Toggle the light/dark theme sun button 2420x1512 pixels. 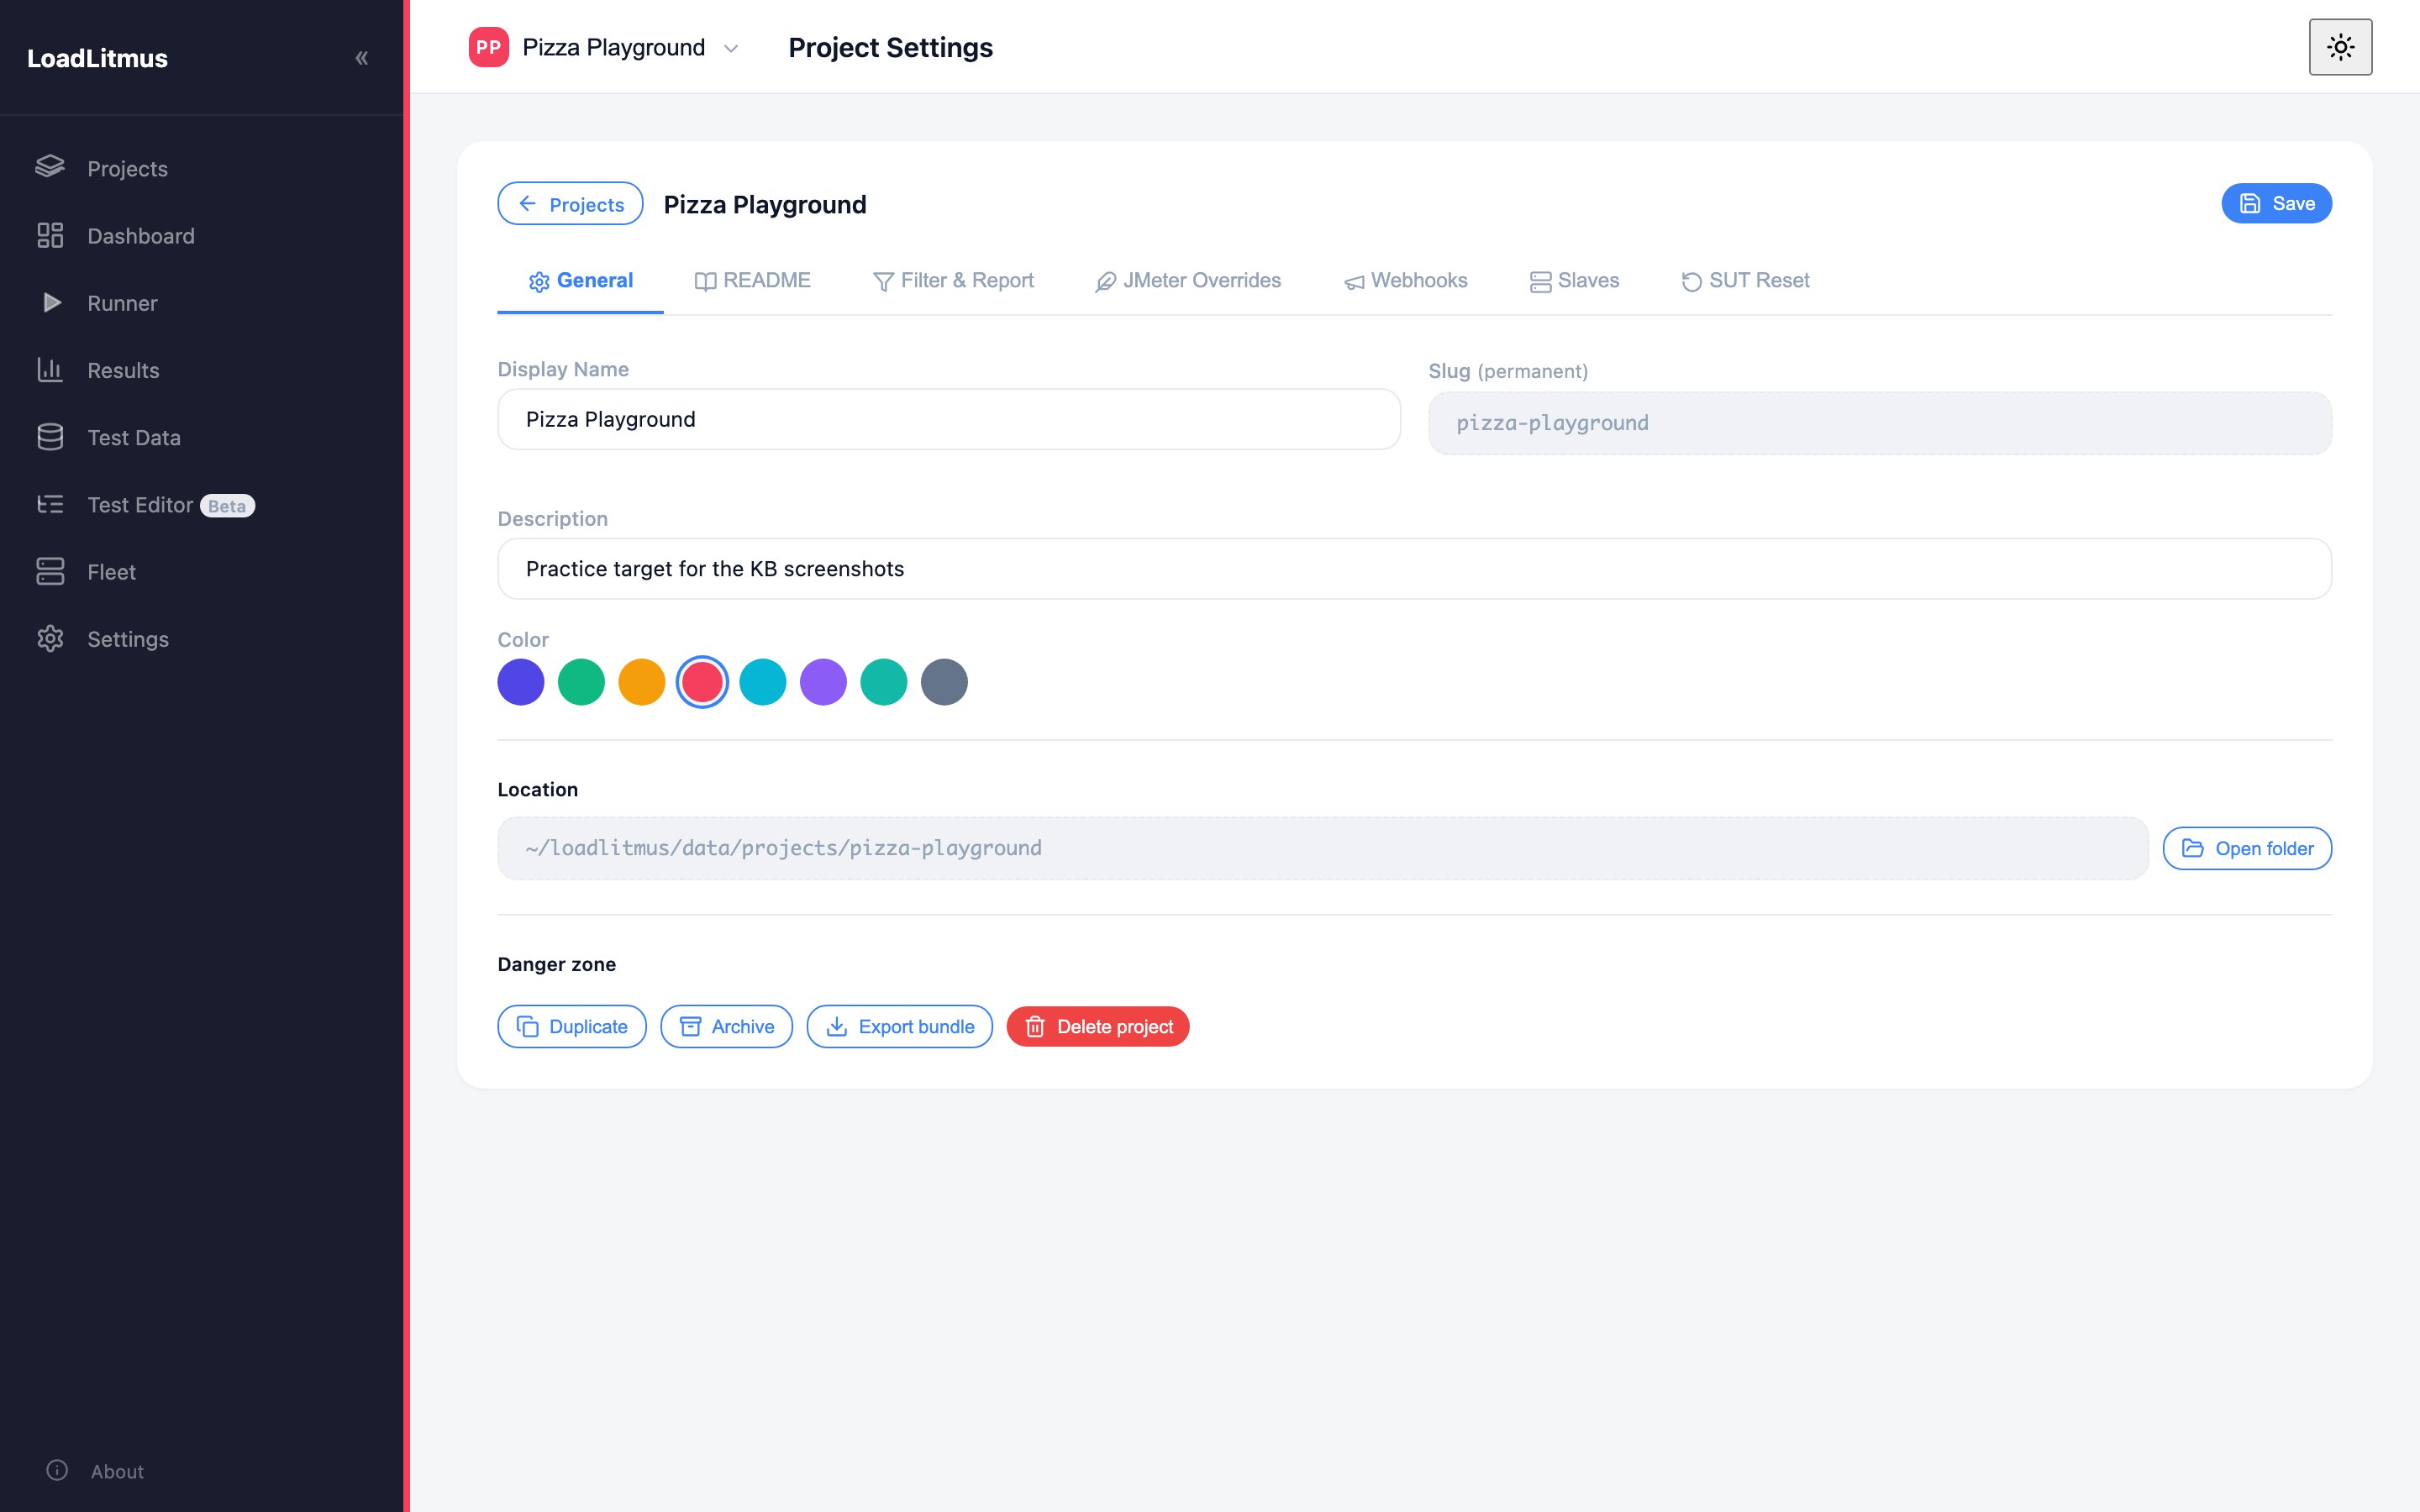(x=2340, y=47)
